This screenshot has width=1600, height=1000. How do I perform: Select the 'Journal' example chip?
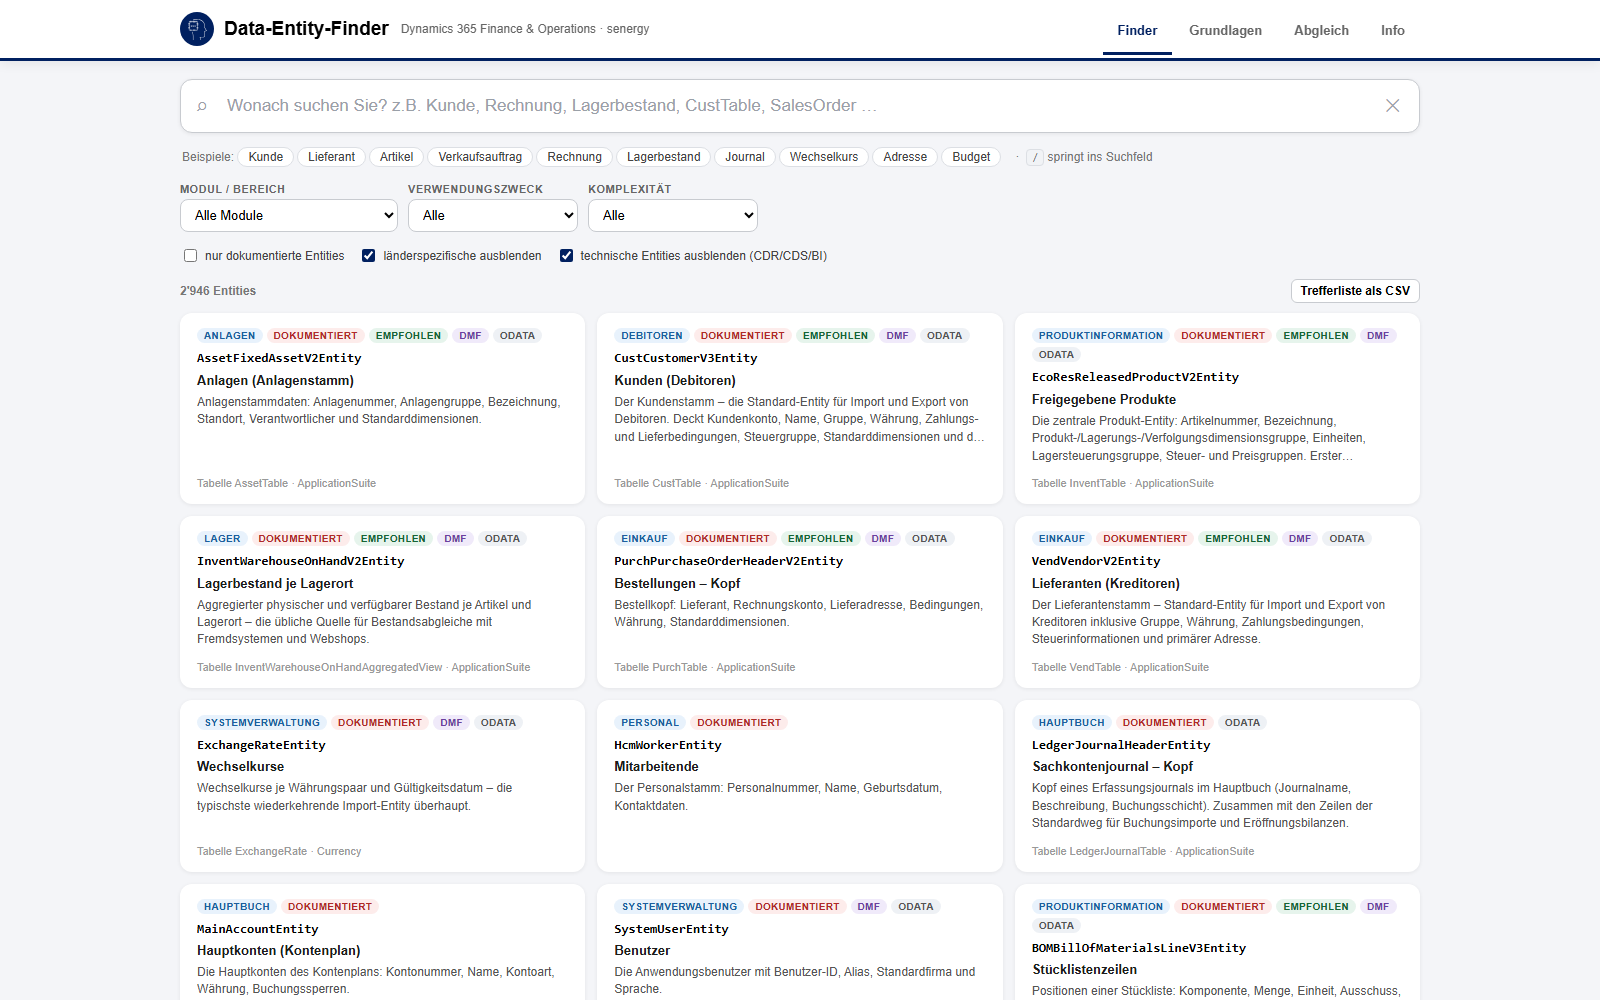click(745, 157)
